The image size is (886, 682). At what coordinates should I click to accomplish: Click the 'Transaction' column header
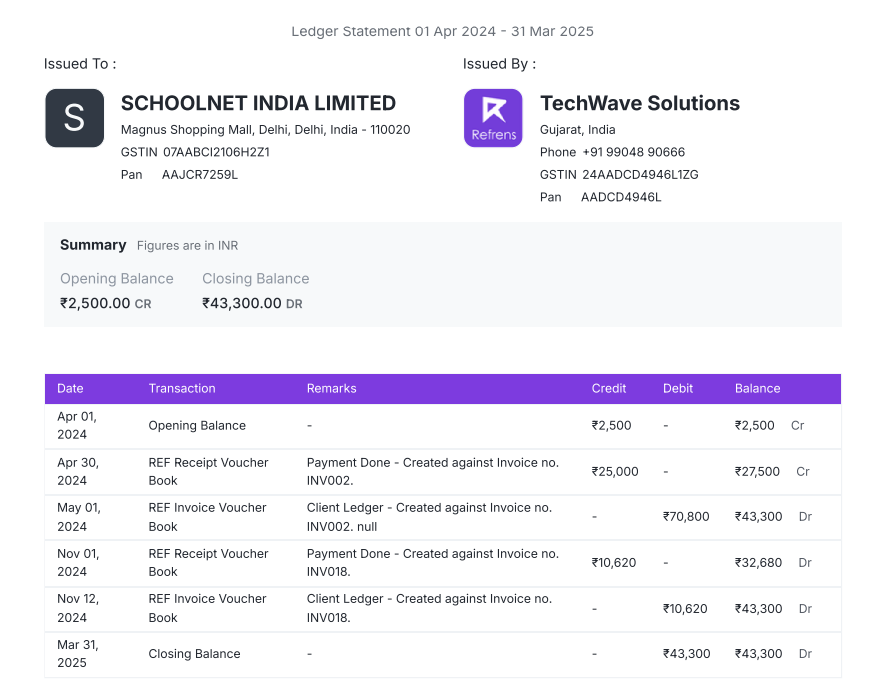pos(182,389)
